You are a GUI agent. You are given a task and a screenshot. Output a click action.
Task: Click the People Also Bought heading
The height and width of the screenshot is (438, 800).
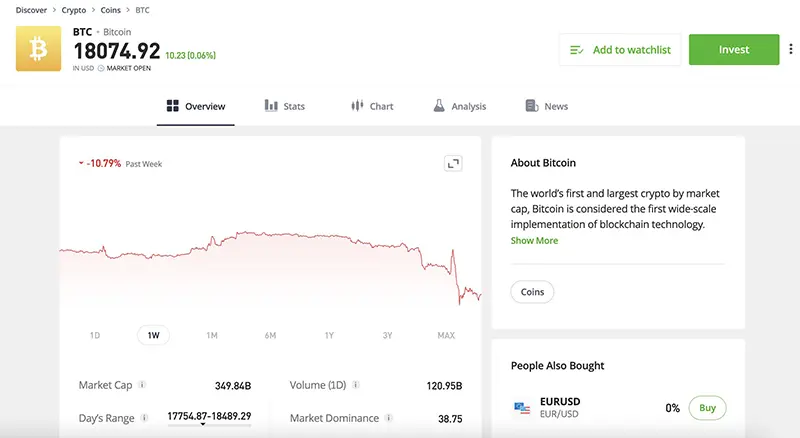pos(557,366)
